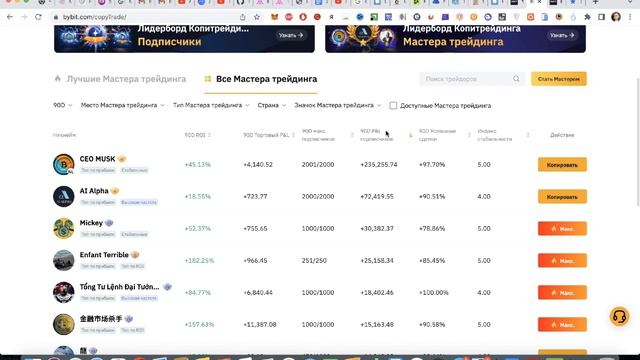Open Tổng Tư Lệnh trader avatar
The height and width of the screenshot is (360, 640).
[x=64, y=292]
